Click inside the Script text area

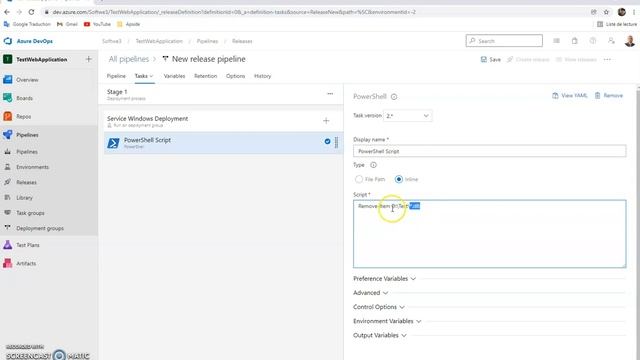click(x=489, y=234)
